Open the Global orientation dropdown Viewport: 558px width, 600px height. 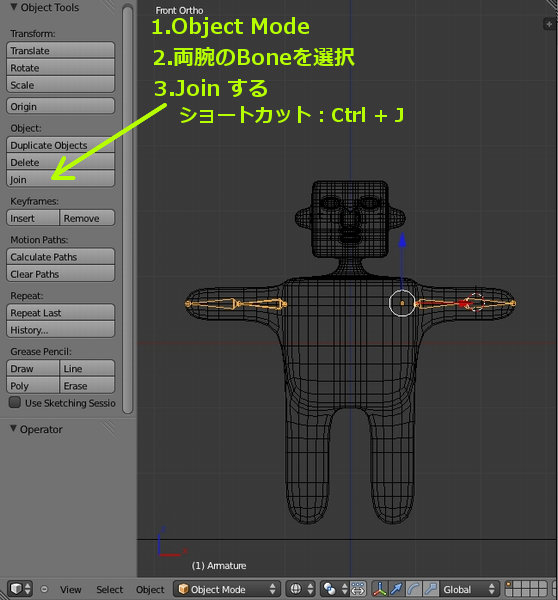(x=470, y=589)
